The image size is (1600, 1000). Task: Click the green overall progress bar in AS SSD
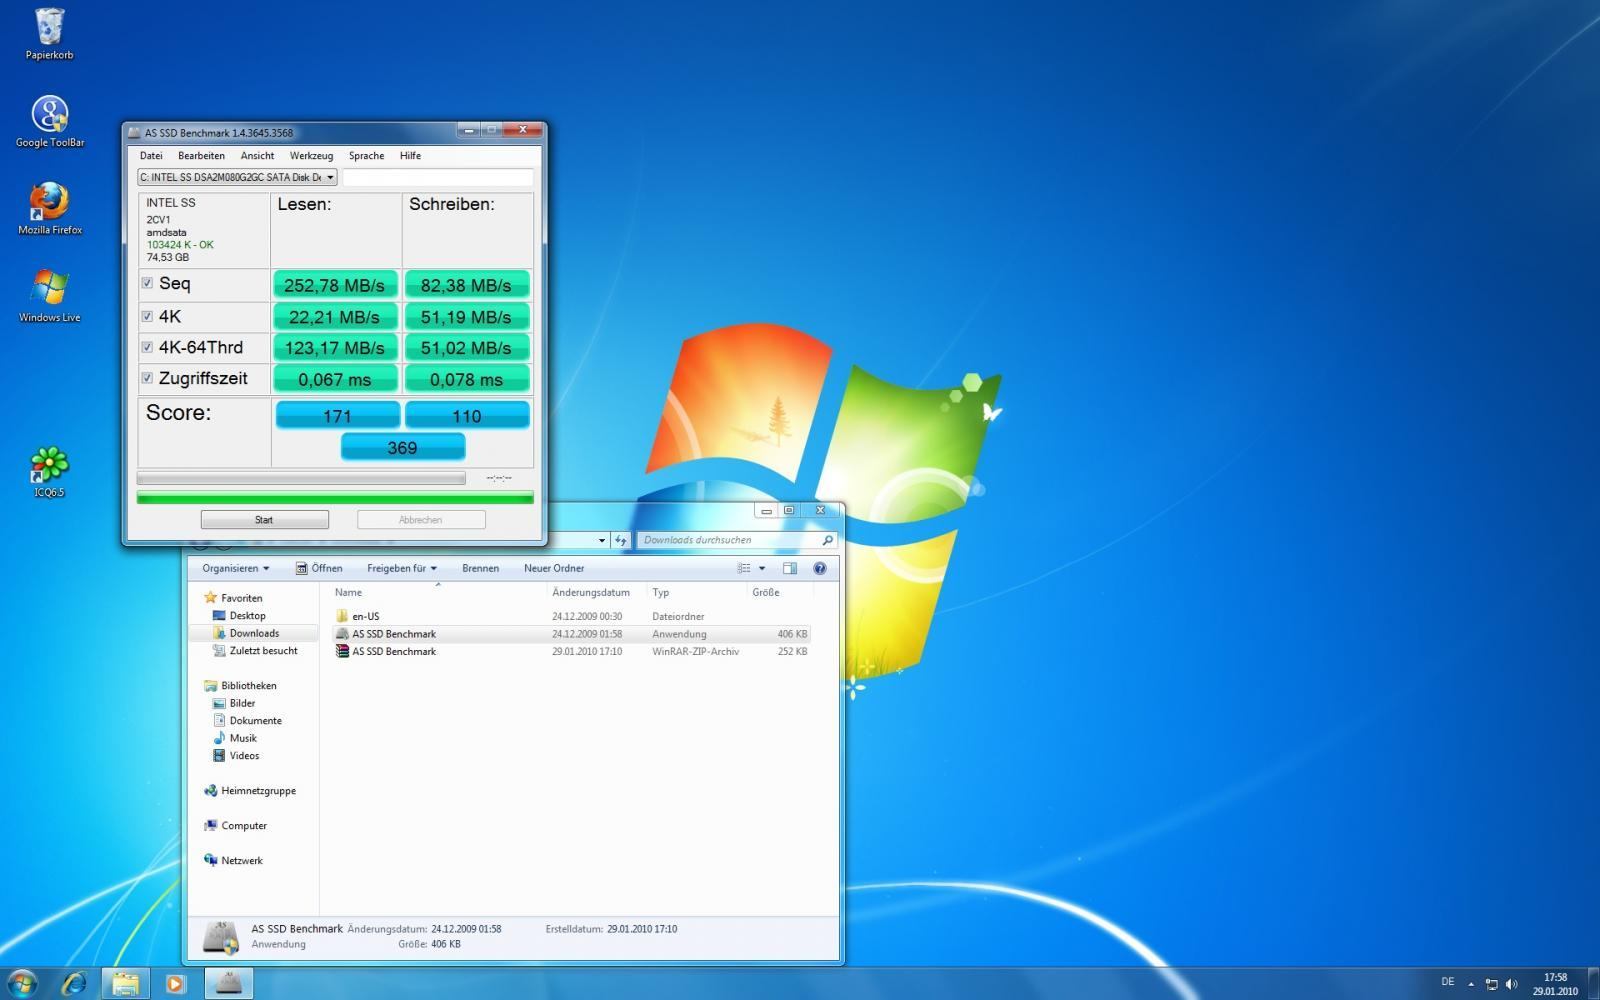point(335,497)
